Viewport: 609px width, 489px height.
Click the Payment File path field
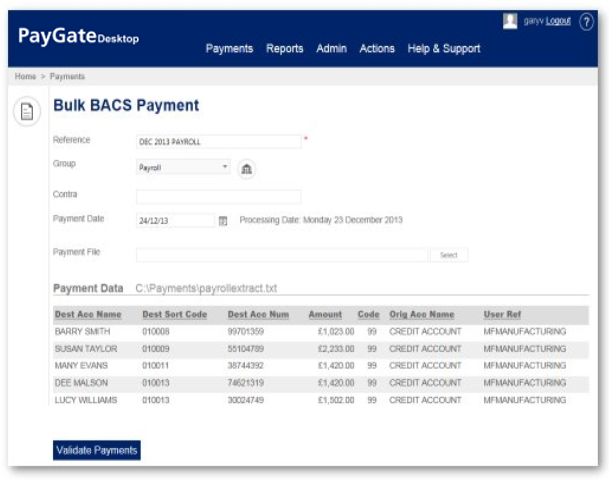pyautogui.click(x=281, y=255)
